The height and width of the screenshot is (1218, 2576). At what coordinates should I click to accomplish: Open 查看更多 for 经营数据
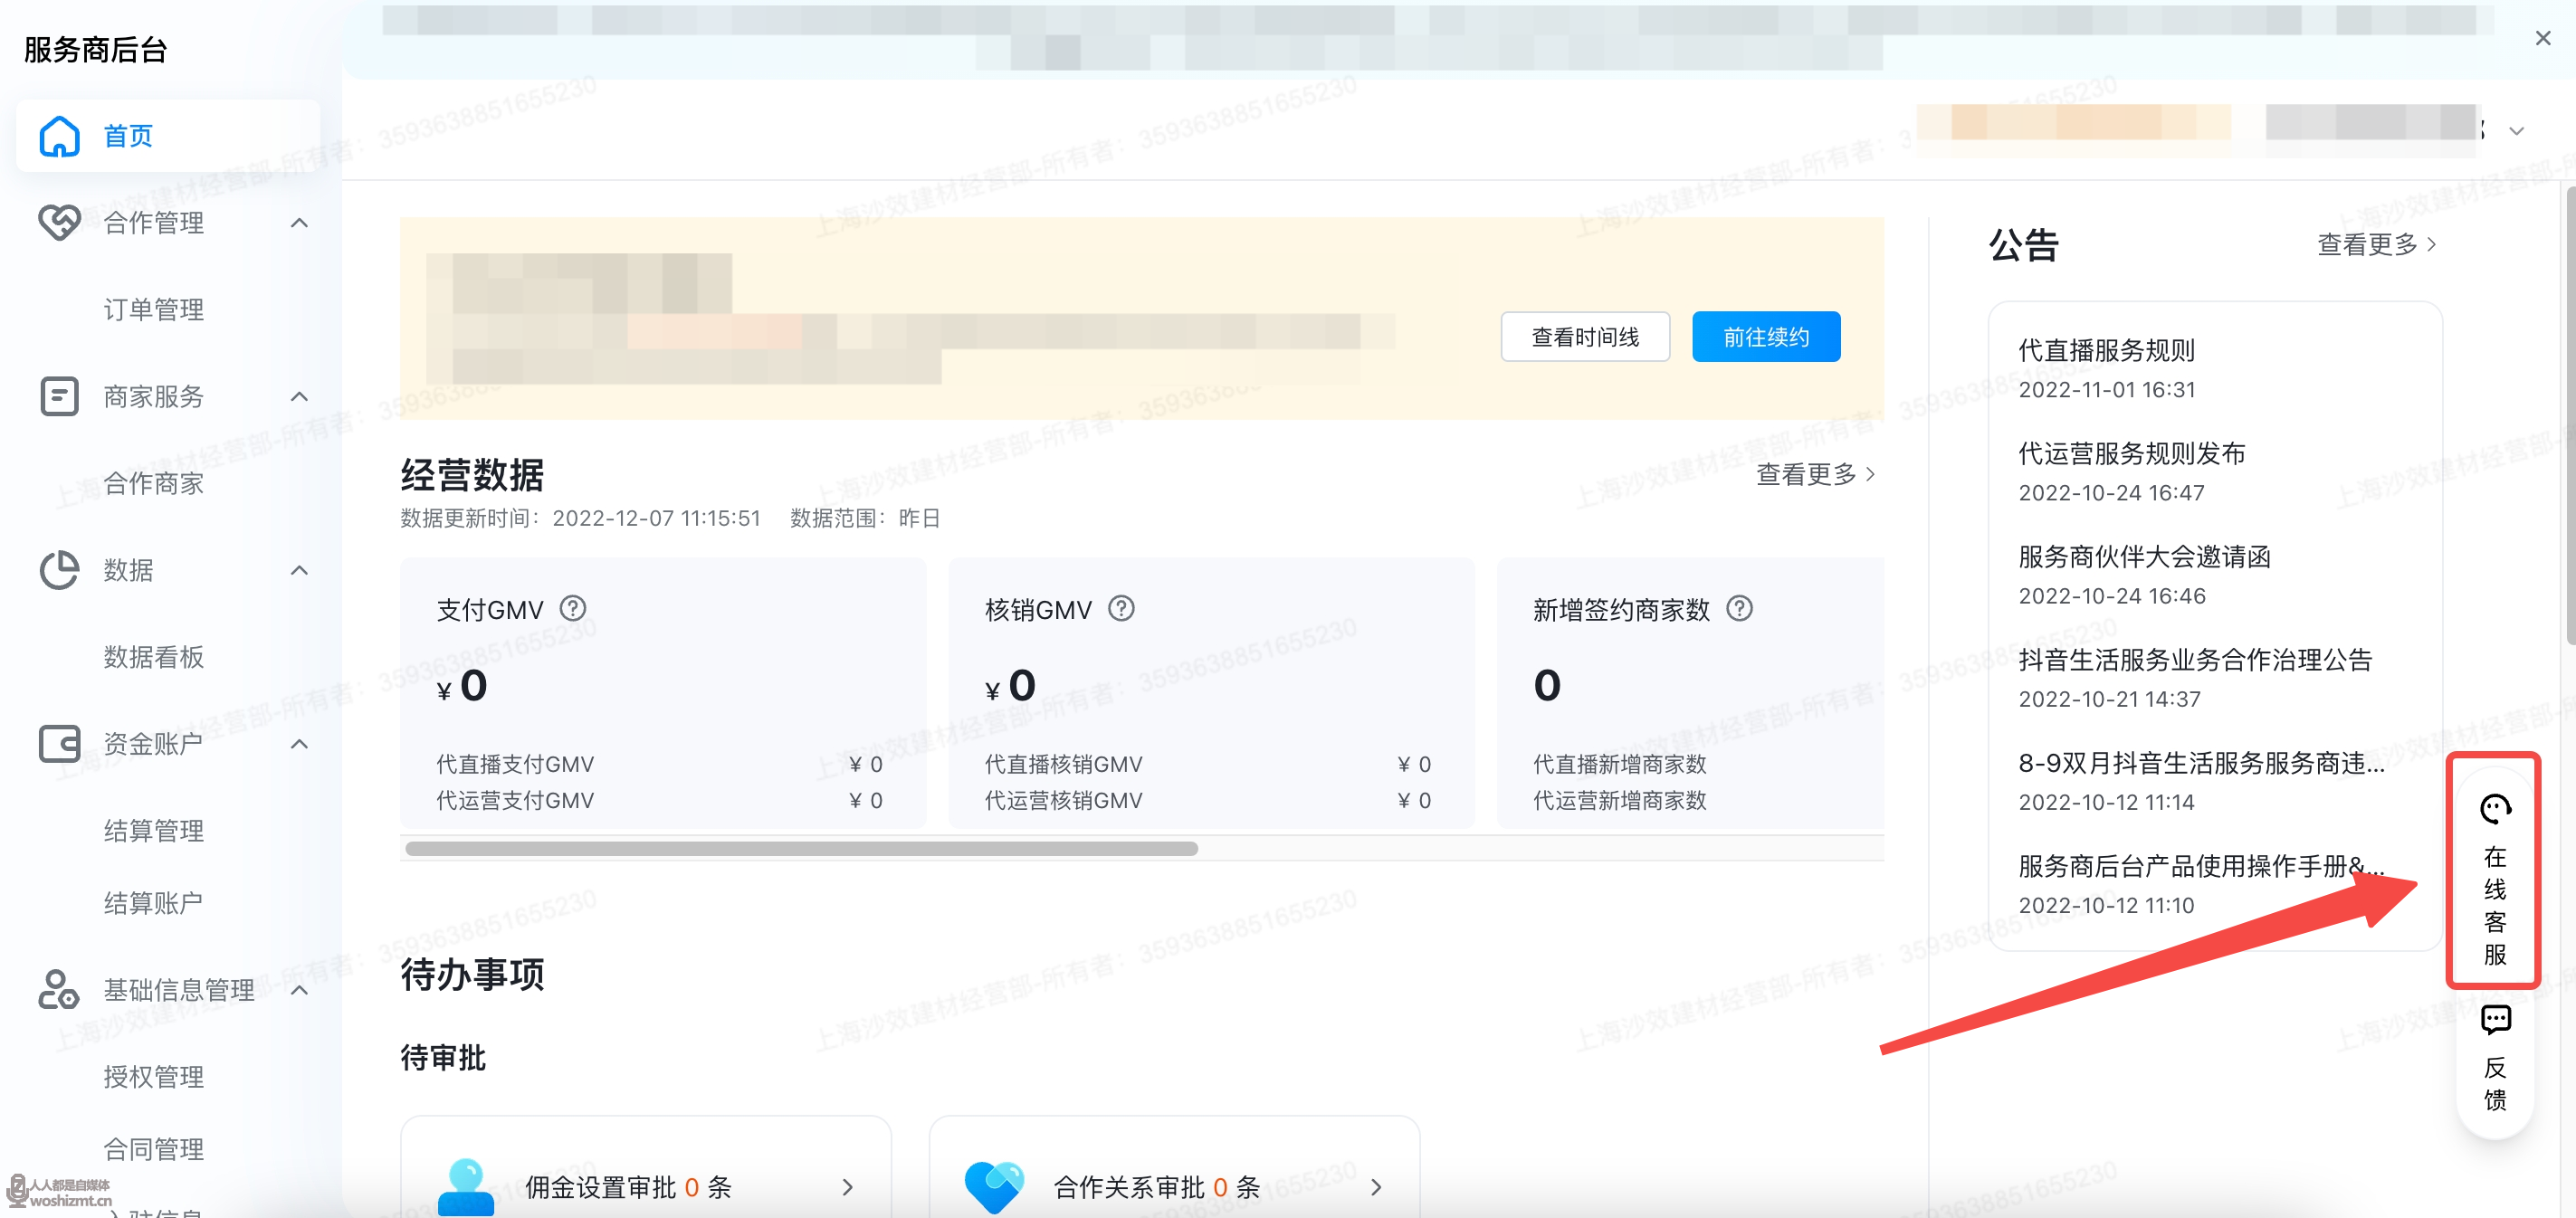1816,474
